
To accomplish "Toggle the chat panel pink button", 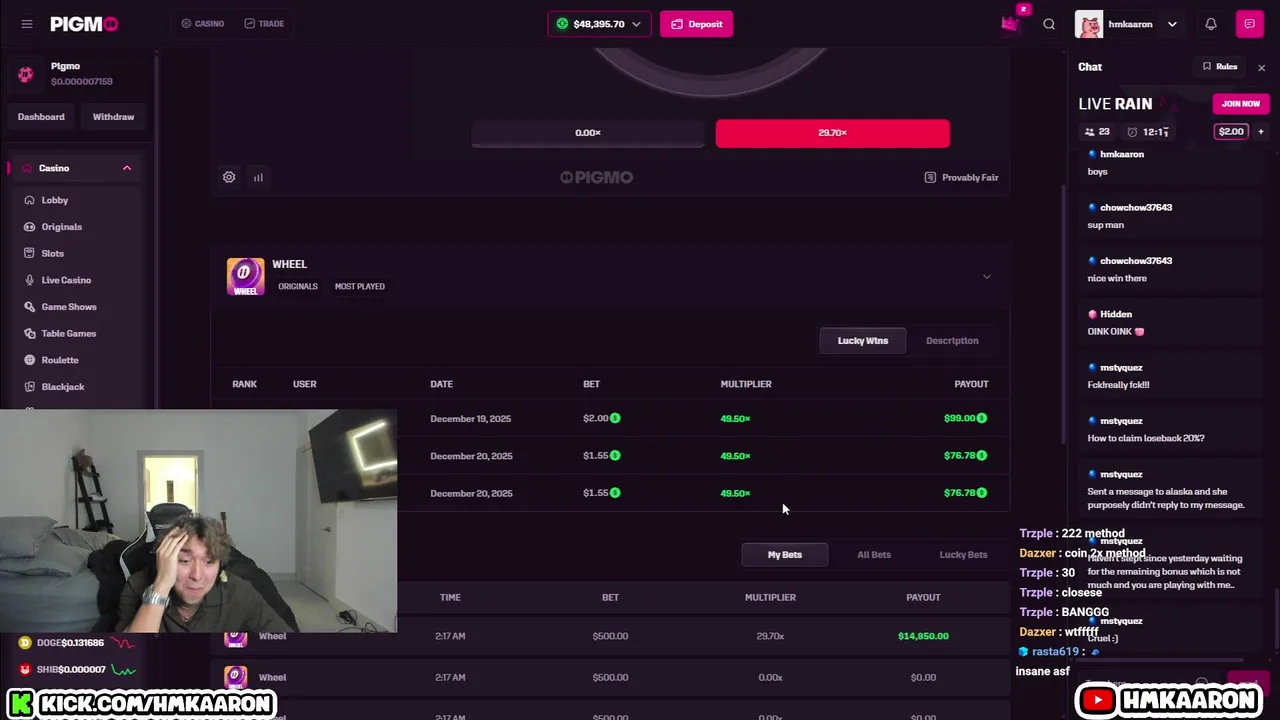I will coord(1249,24).
